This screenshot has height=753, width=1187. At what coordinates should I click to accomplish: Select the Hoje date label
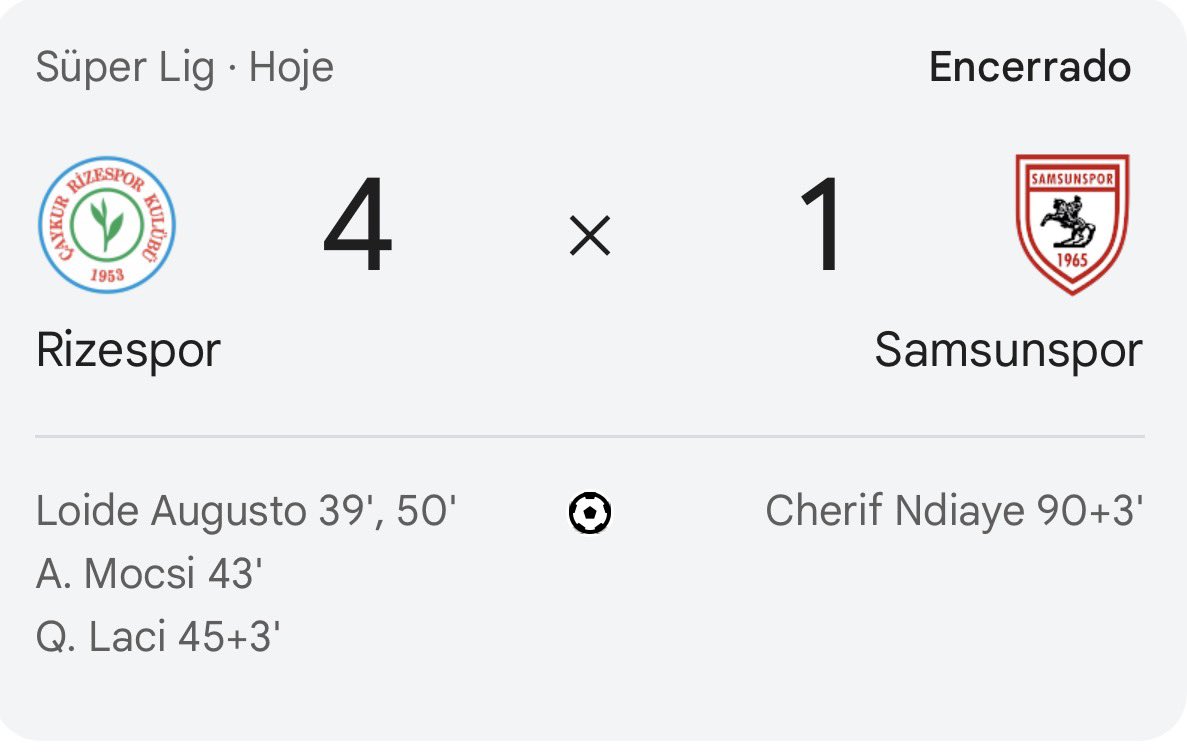291,68
